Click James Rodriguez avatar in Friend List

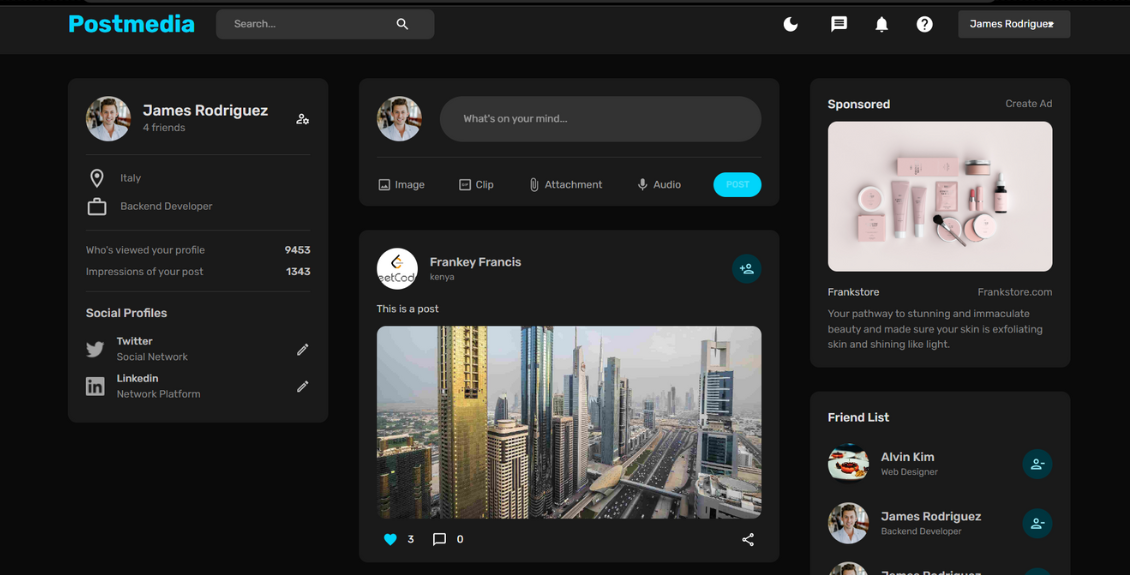pyautogui.click(x=848, y=523)
